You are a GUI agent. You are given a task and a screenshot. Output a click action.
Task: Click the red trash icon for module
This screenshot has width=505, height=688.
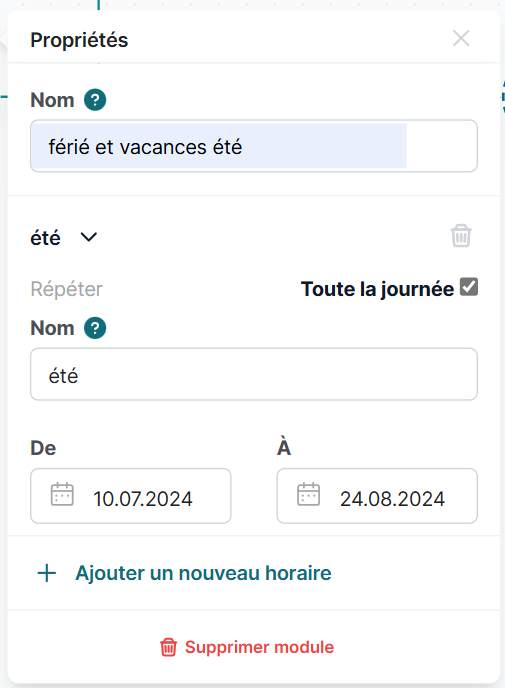pyautogui.click(x=168, y=647)
